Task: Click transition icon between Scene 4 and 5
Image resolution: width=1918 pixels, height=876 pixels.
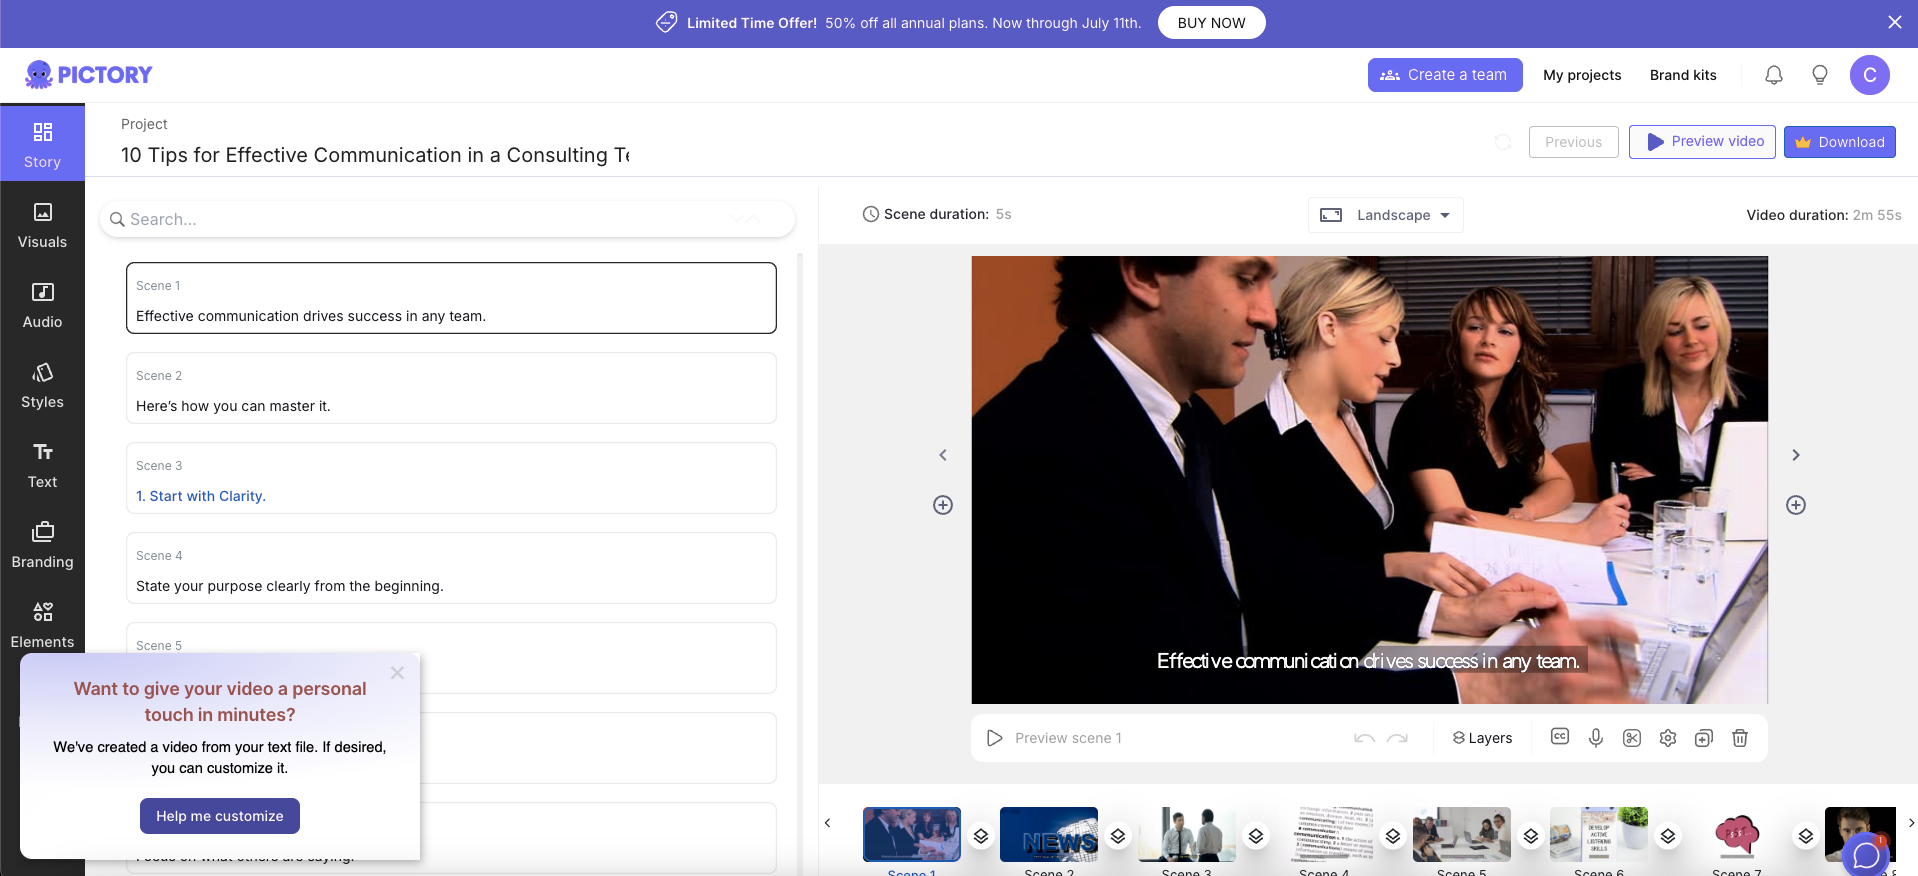Action: [x=1393, y=836]
